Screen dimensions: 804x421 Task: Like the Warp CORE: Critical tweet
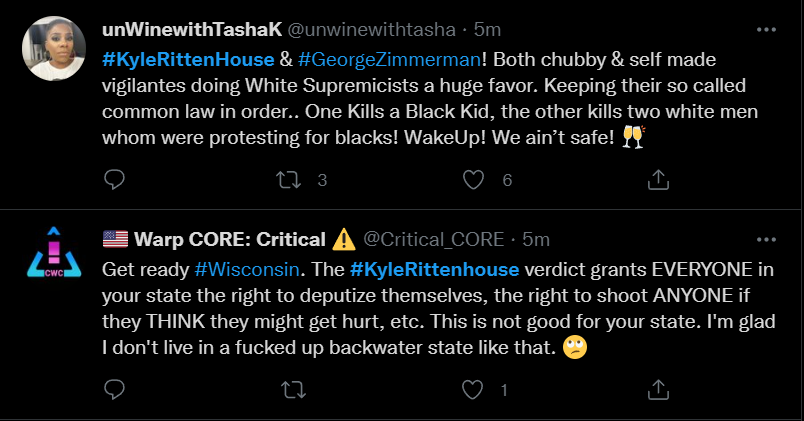point(475,389)
